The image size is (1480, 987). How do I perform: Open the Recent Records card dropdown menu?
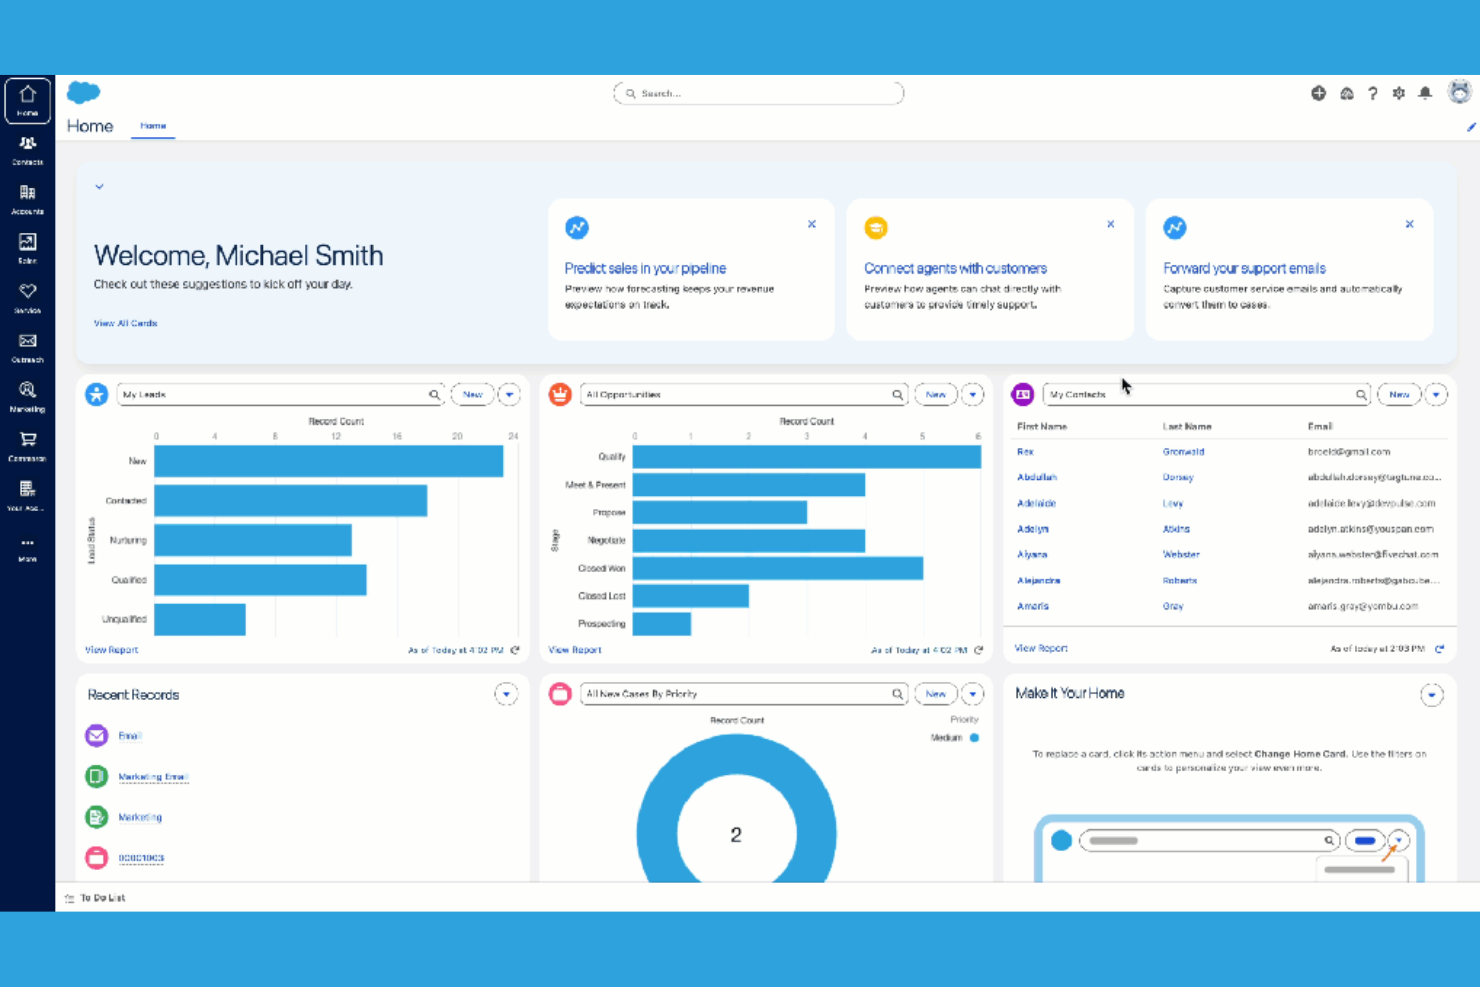point(506,693)
